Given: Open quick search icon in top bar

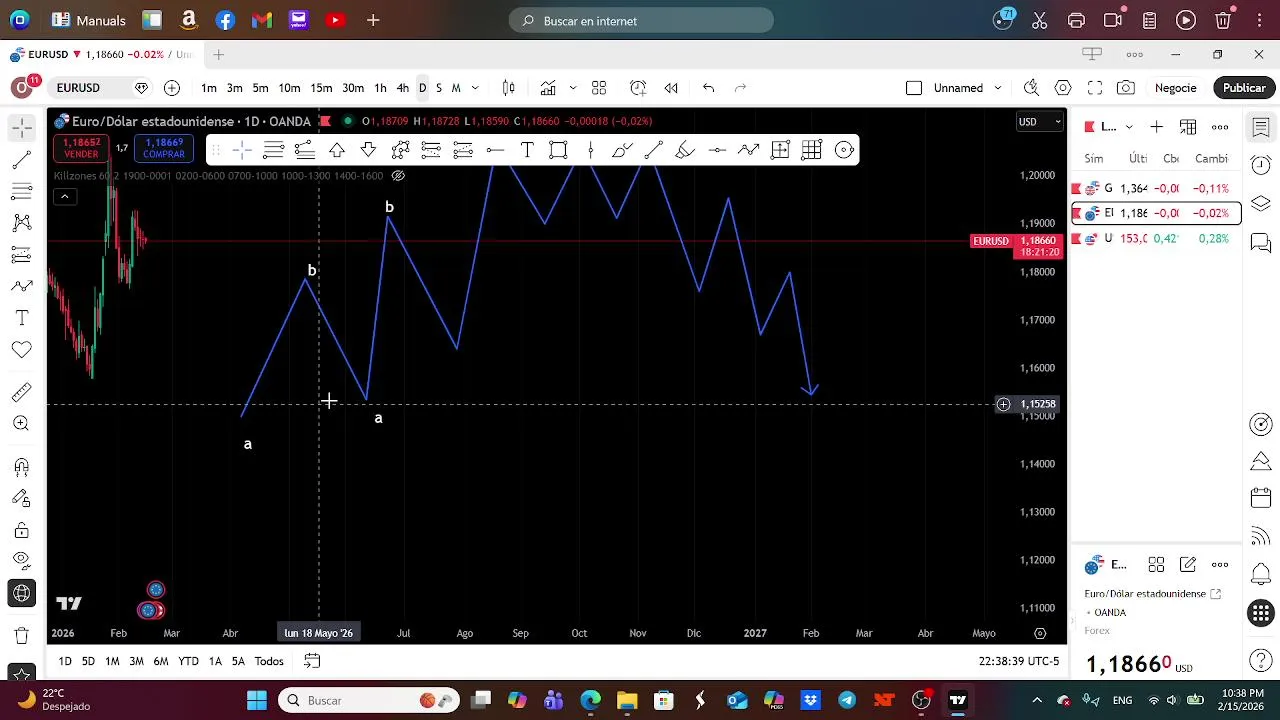Looking at the screenshot, I should 1031,88.
